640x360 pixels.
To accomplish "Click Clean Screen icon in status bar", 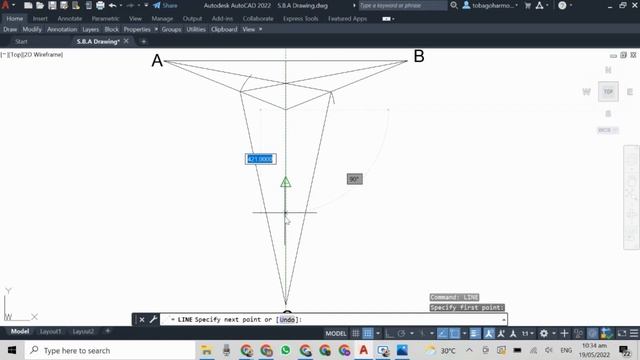I will click(x=622, y=333).
